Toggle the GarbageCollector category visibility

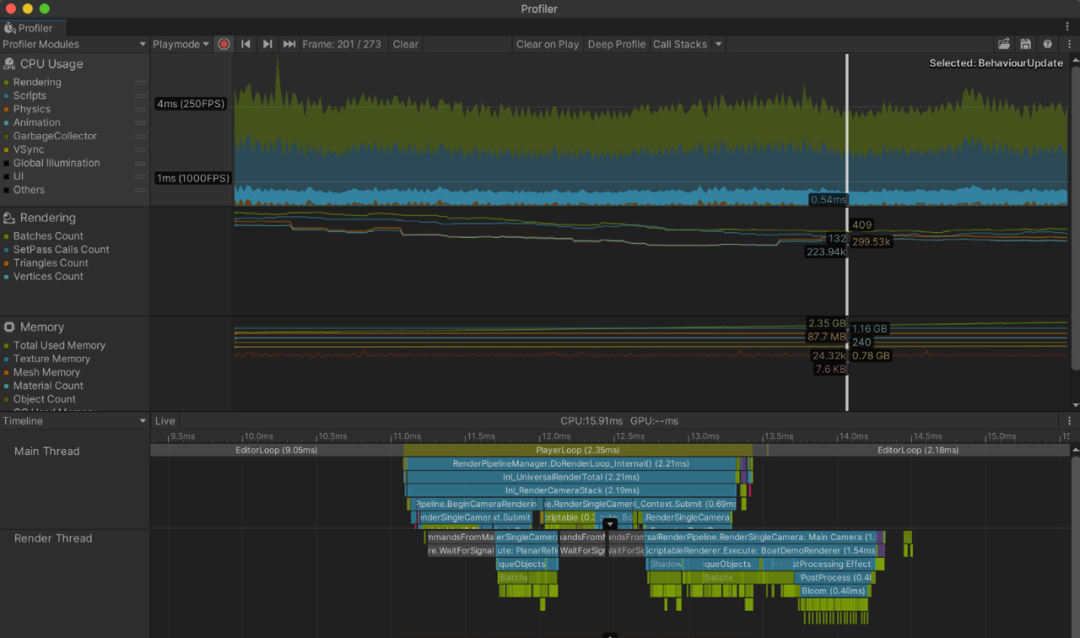6,136
